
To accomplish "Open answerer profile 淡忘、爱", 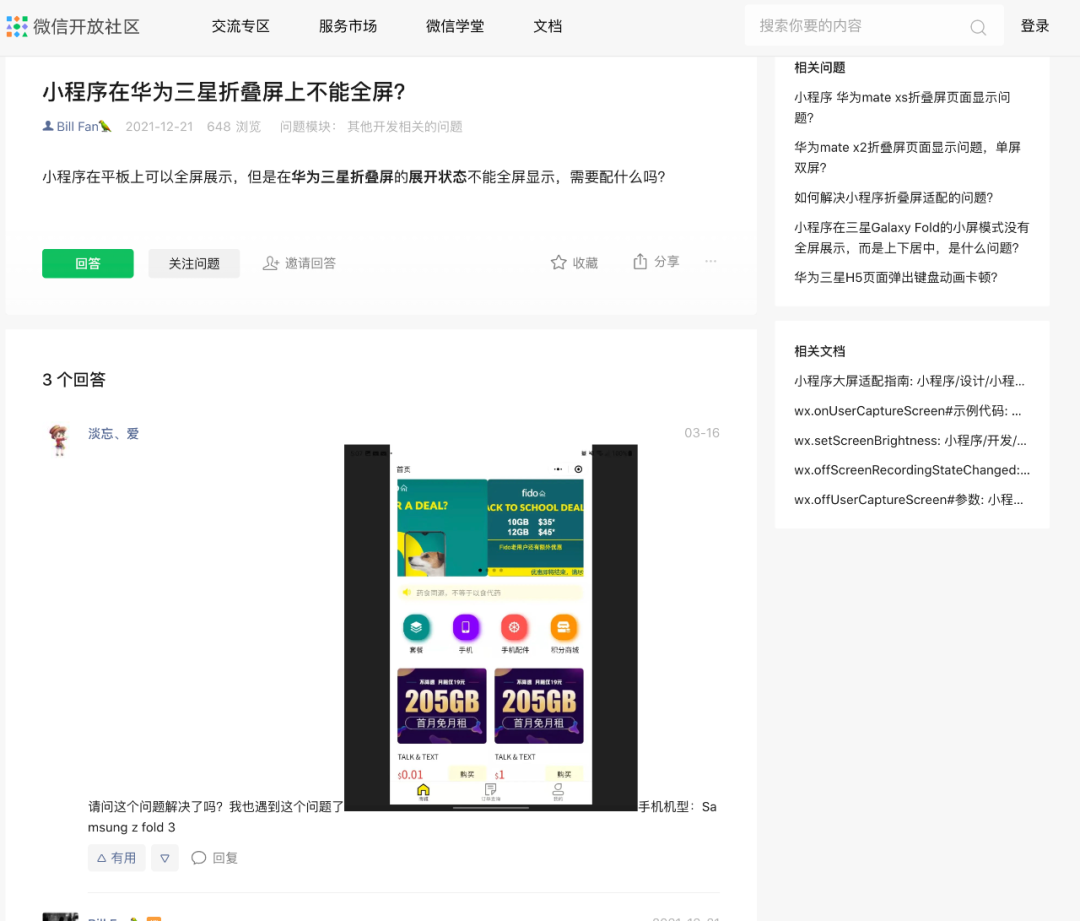I will click(x=114, y=433).
